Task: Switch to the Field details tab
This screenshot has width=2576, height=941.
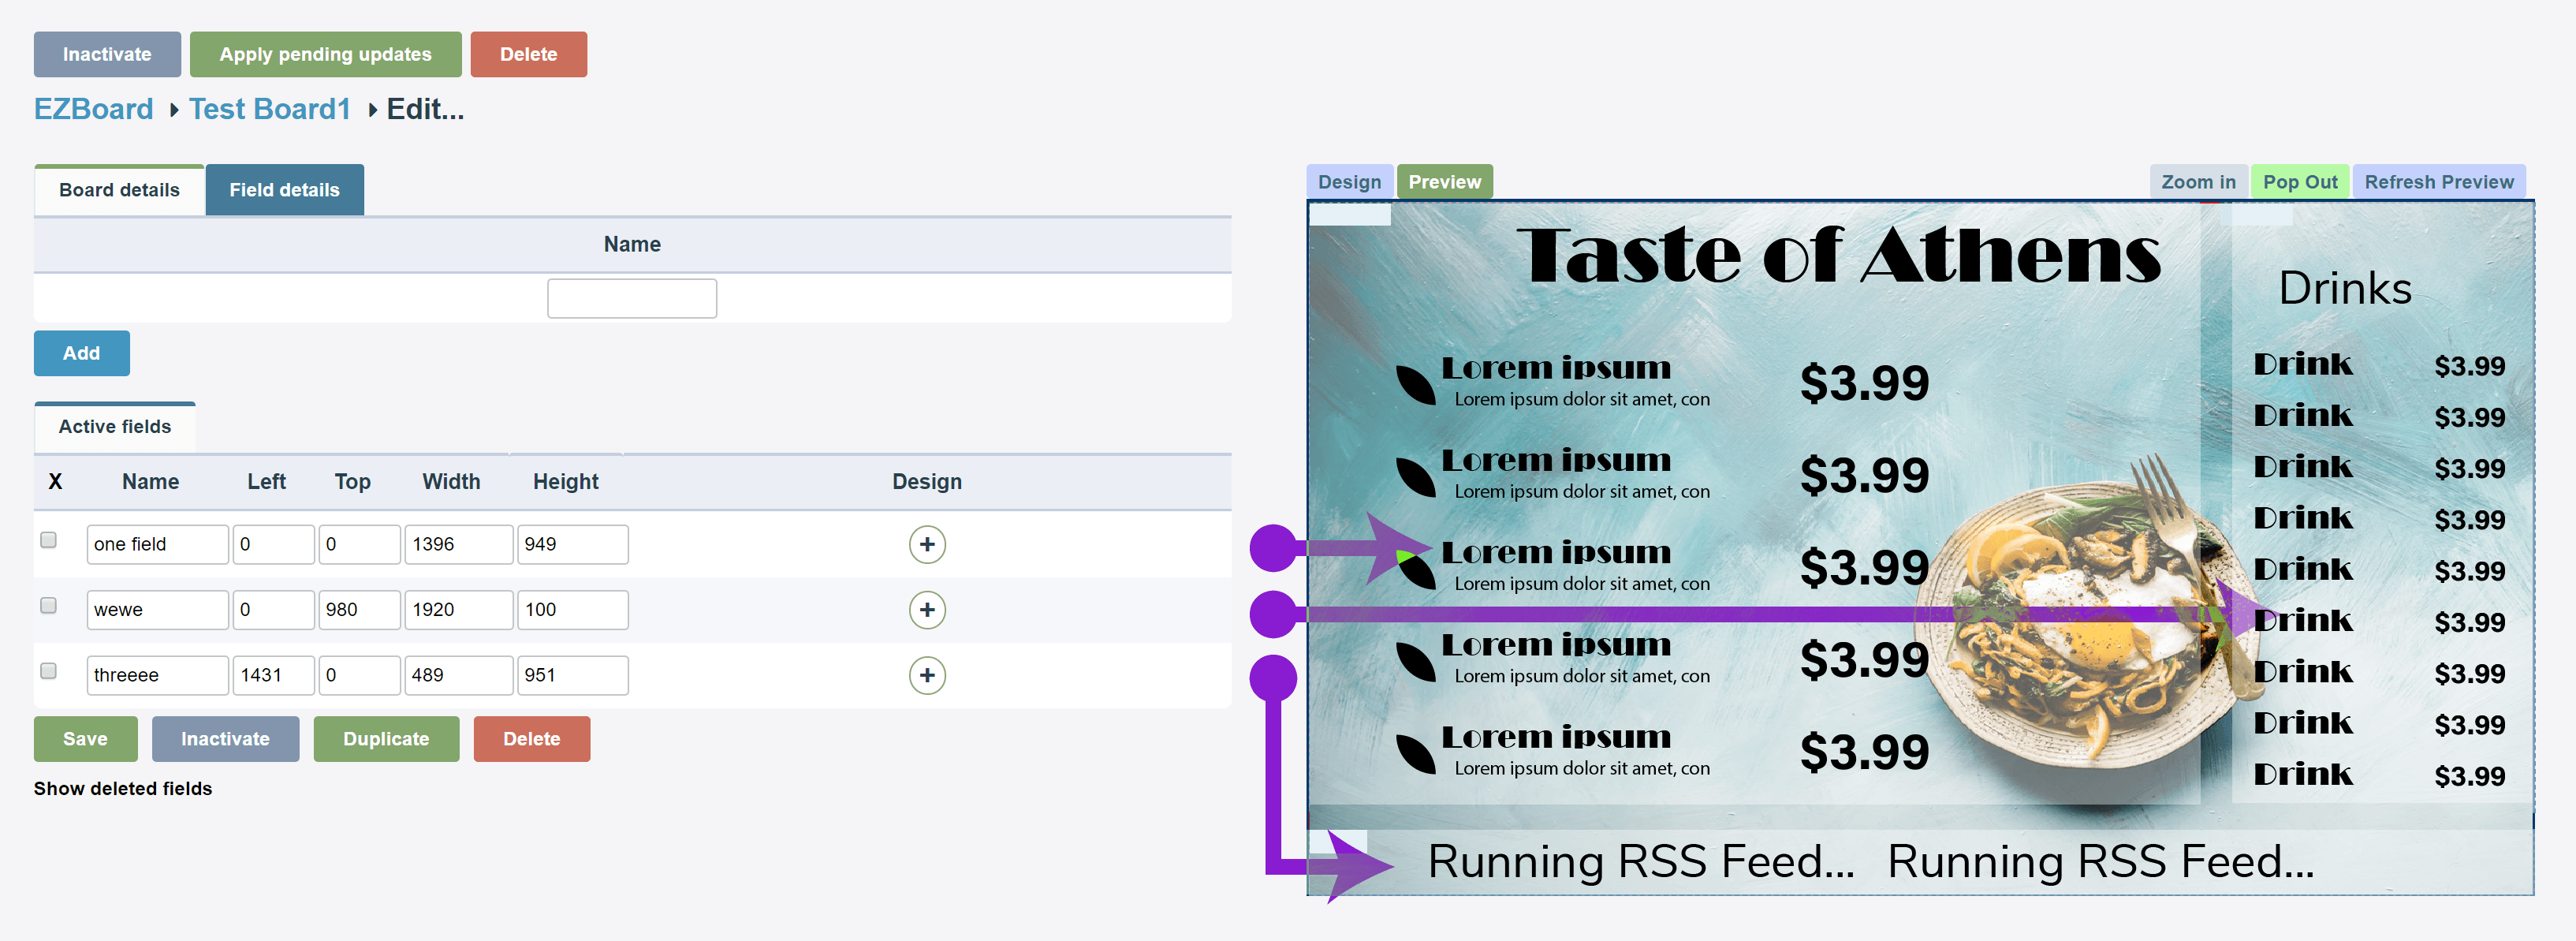Action: click(x=284, y=190)
